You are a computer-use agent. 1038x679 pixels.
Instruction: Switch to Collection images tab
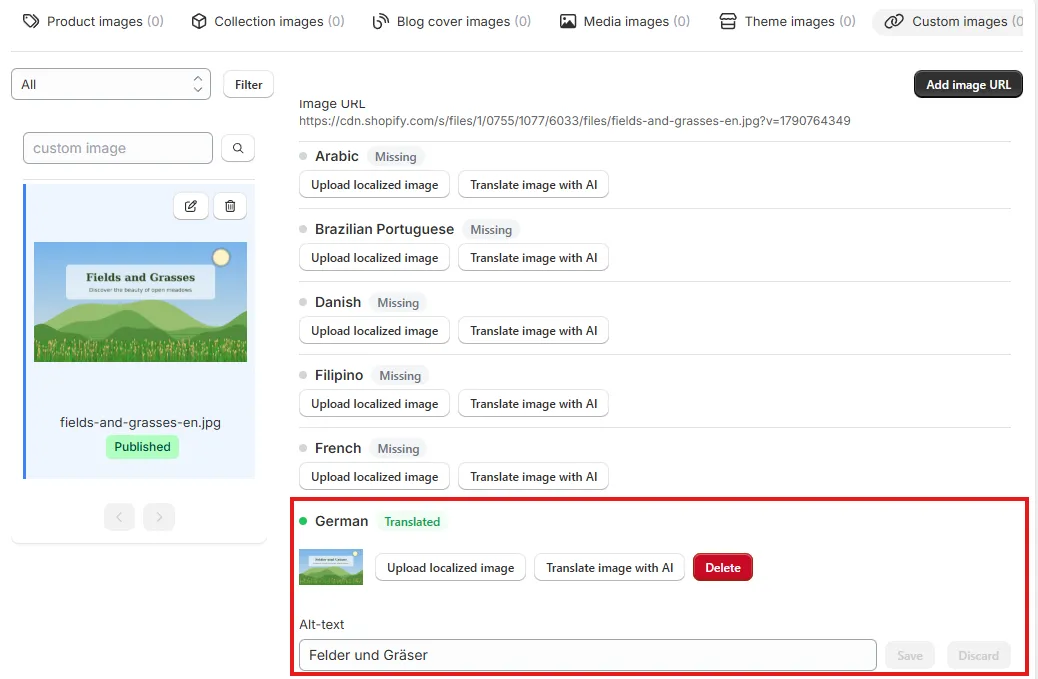[x=267, y=21]
